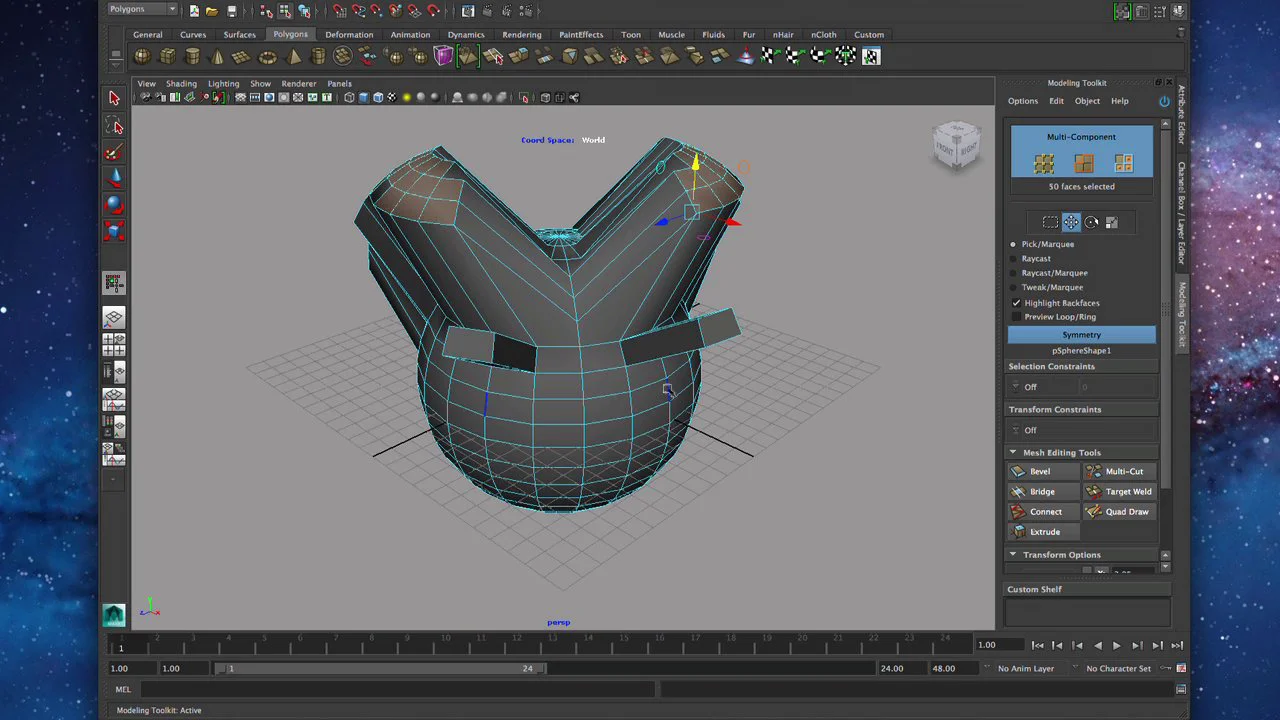Open the Shading panel menu
This screenshot has height=720, width=1280.
(181, 83)
